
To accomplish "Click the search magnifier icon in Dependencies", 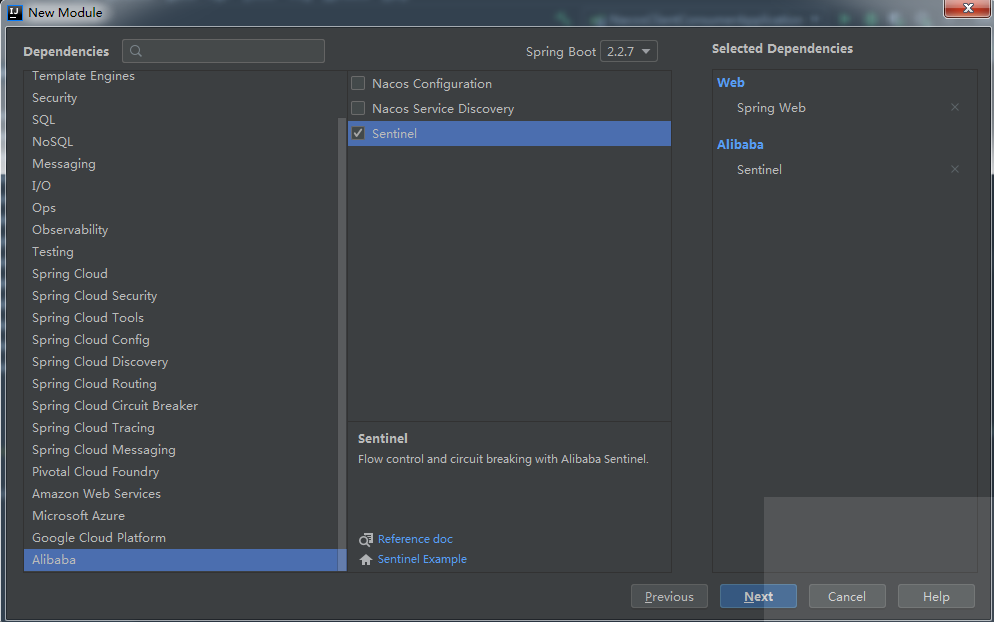I will [x=136, y=51].
